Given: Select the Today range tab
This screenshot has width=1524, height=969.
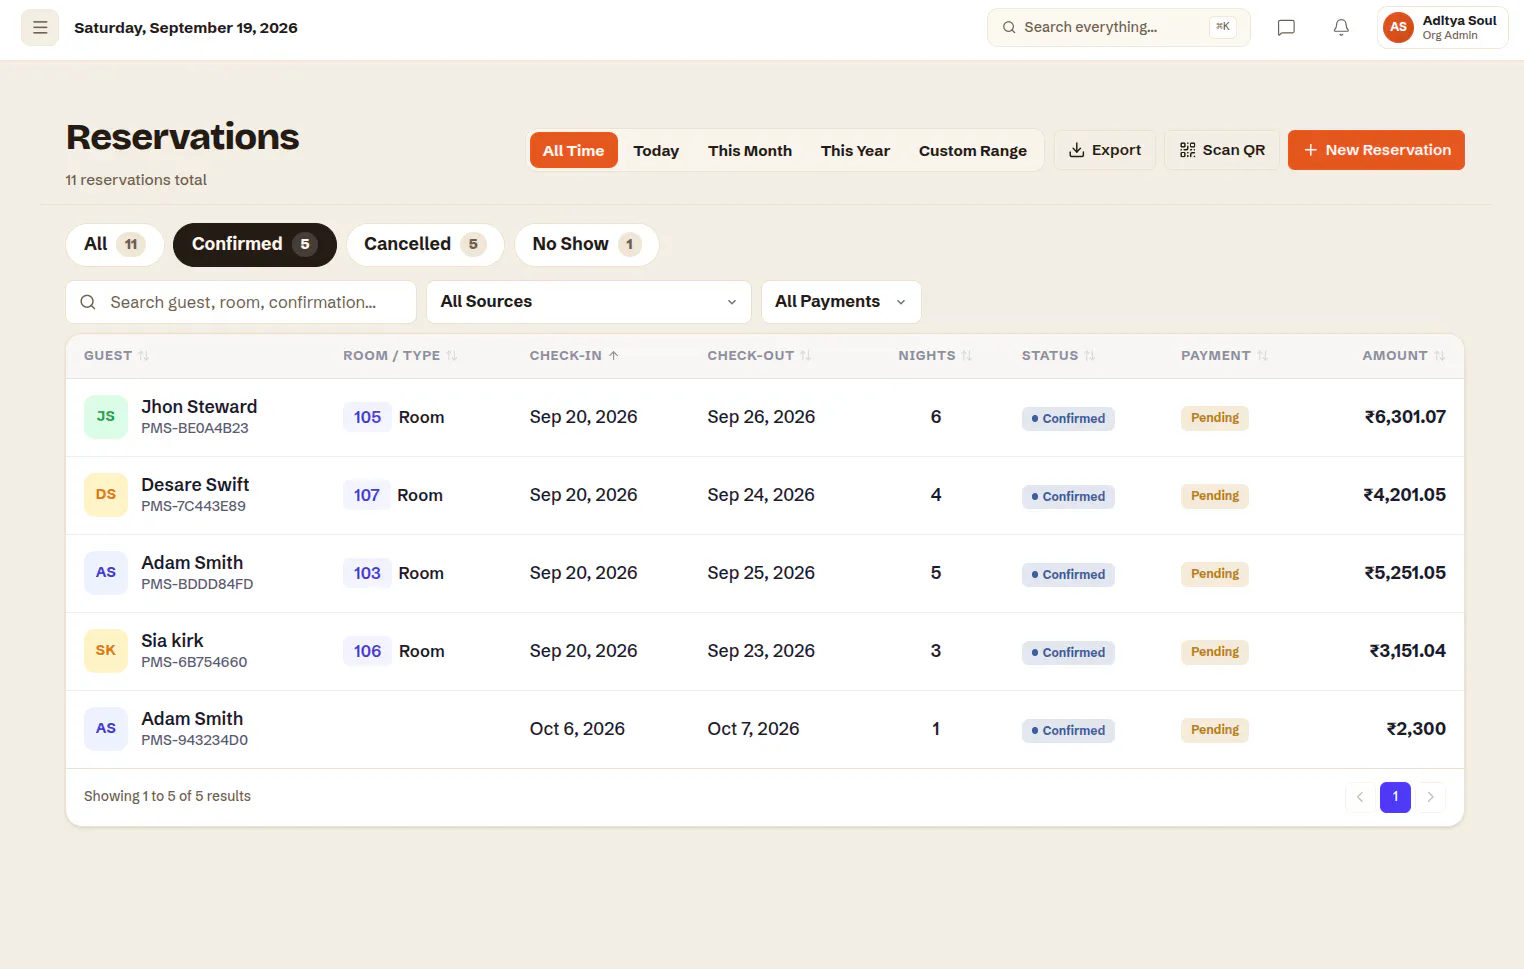Looking at the screenshot, I should click(656, 151).
